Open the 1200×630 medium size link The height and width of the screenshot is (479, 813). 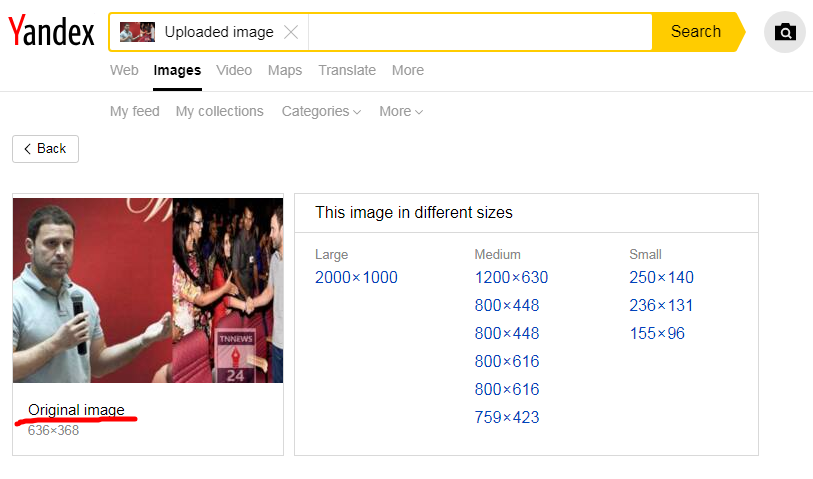click(x=511, y=277)
